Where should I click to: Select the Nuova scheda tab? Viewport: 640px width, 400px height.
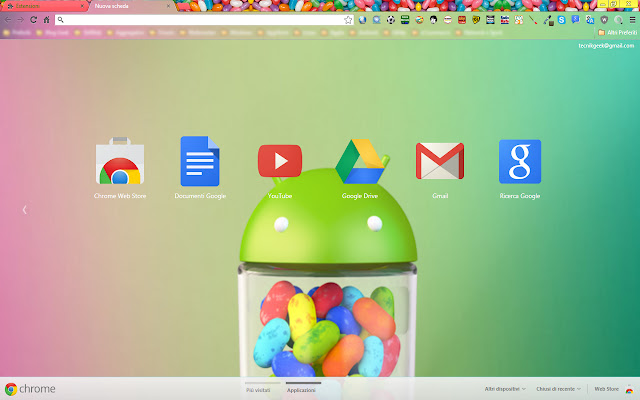tap(131, 6)
